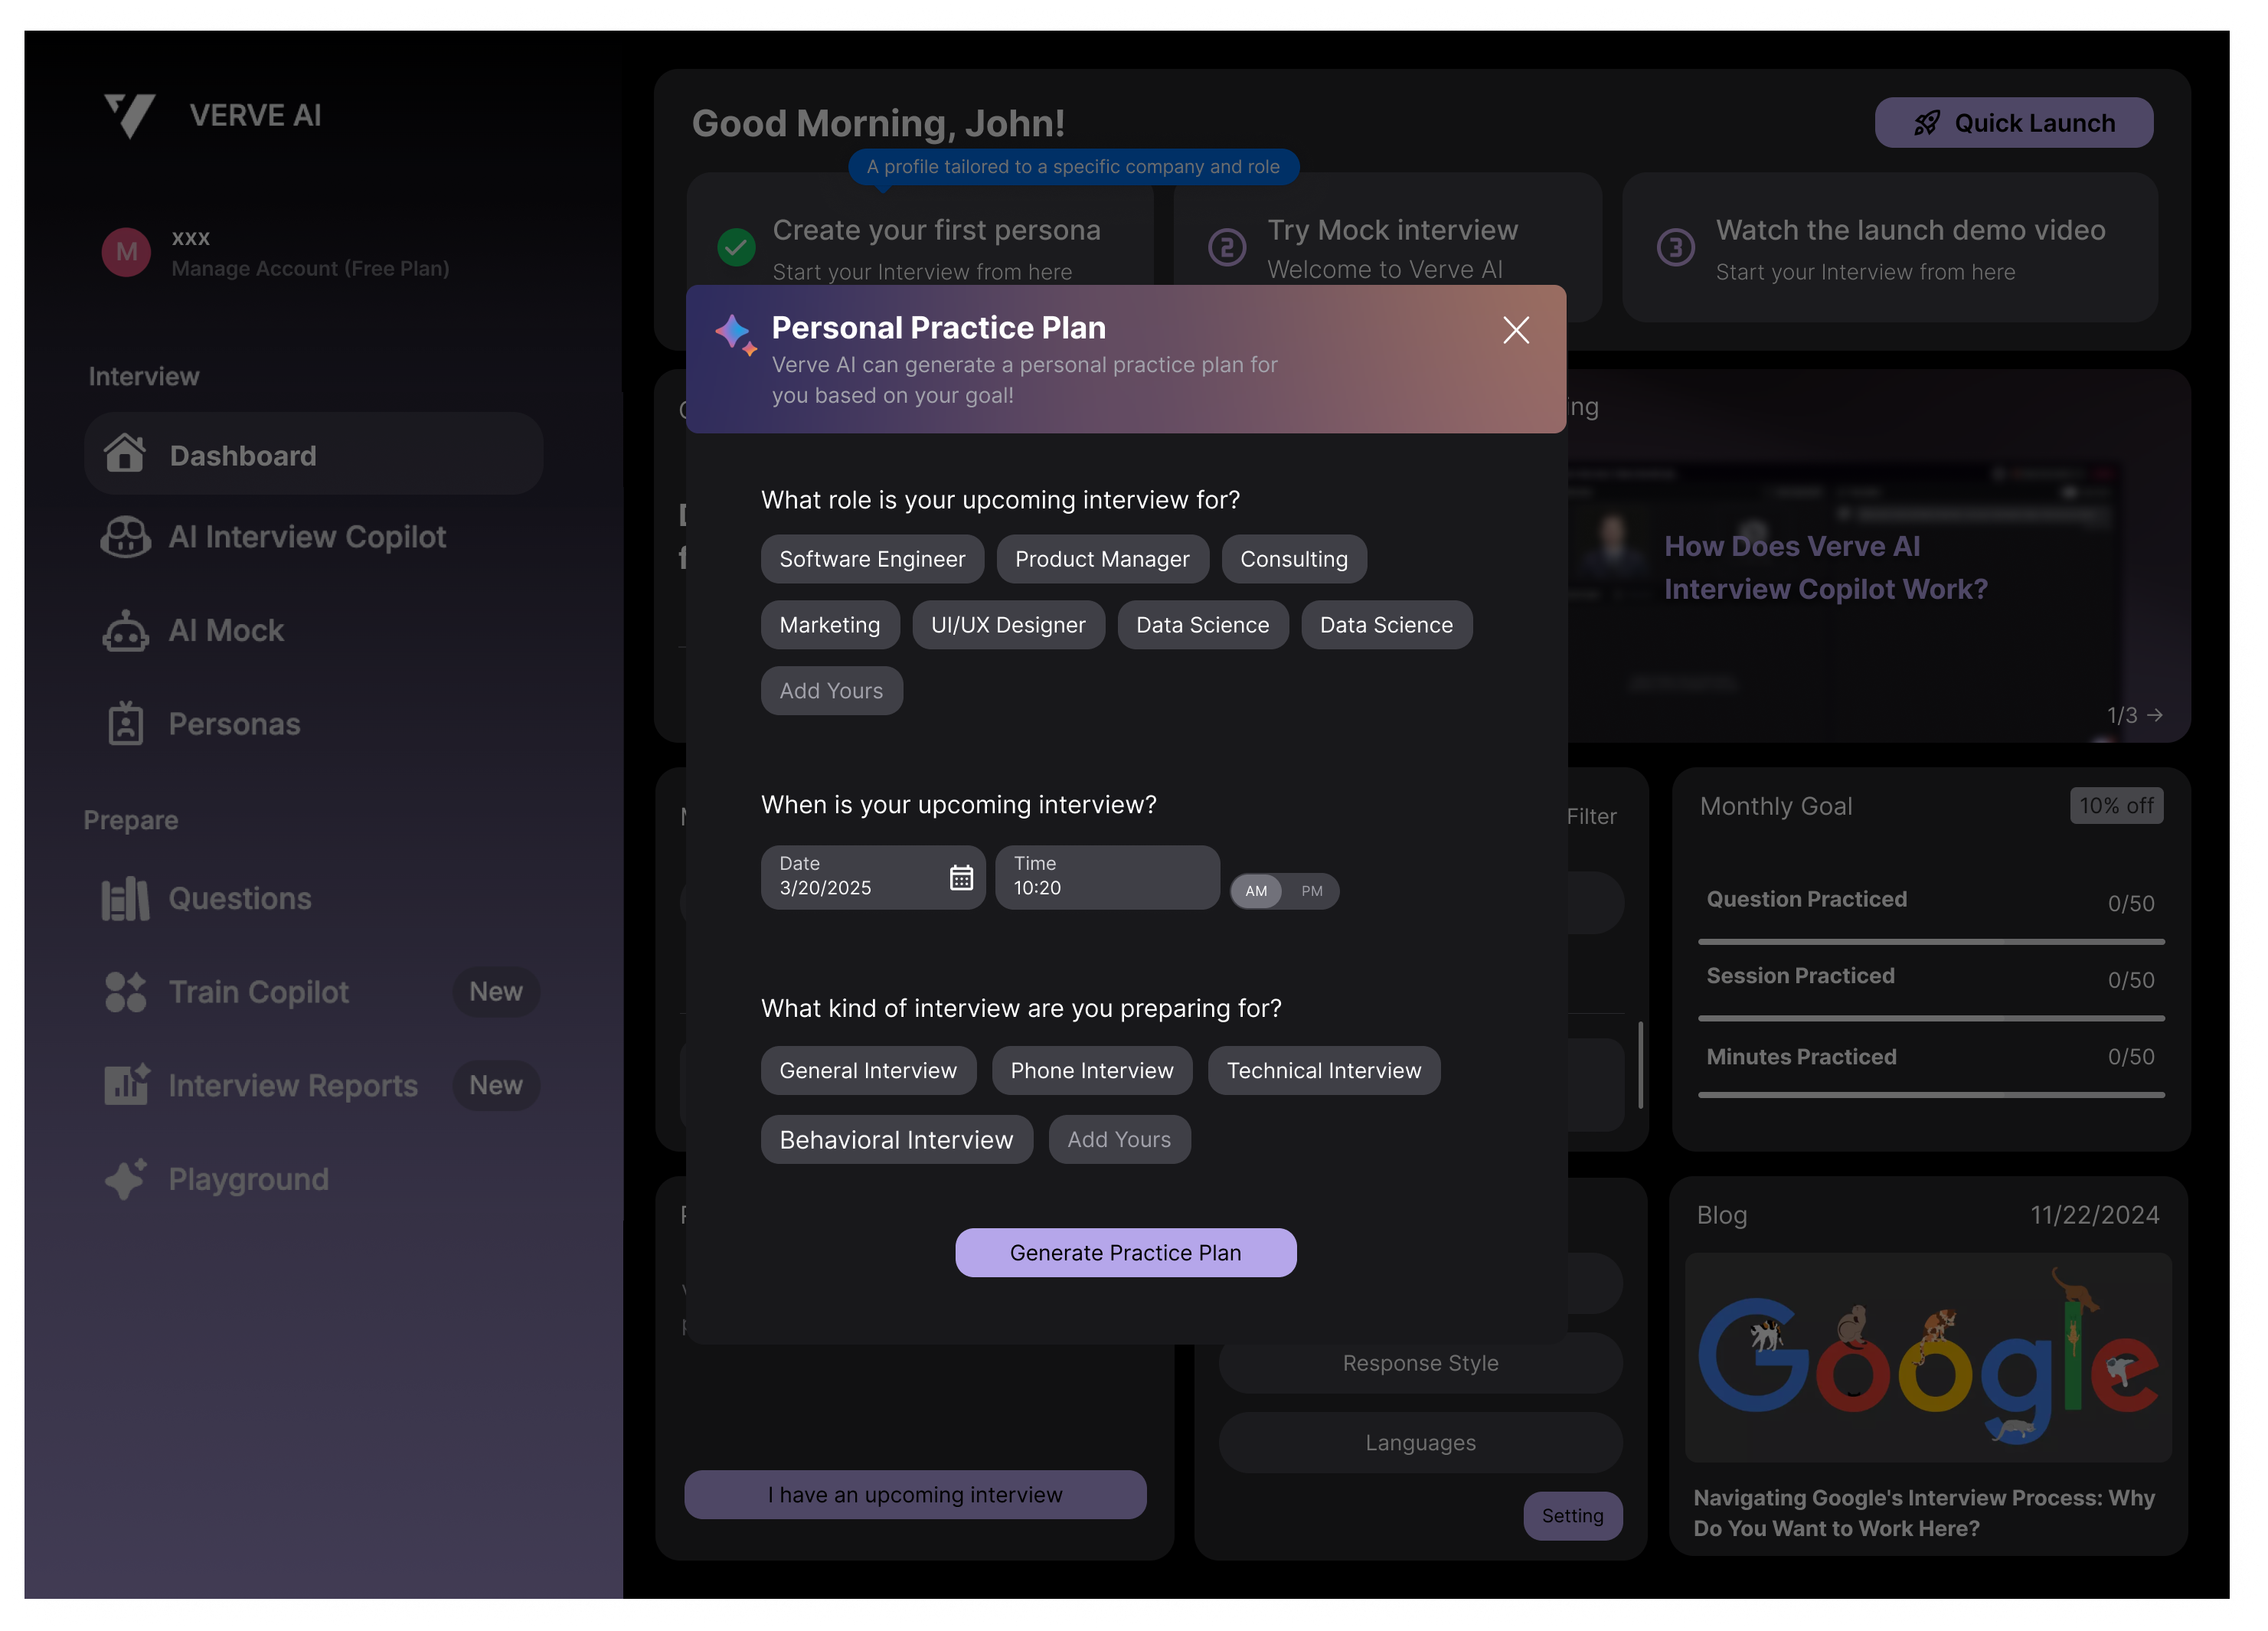This screenshot has height=1631, width=2268.
Task: Add your own role with Add Yours
Action: 831,692
